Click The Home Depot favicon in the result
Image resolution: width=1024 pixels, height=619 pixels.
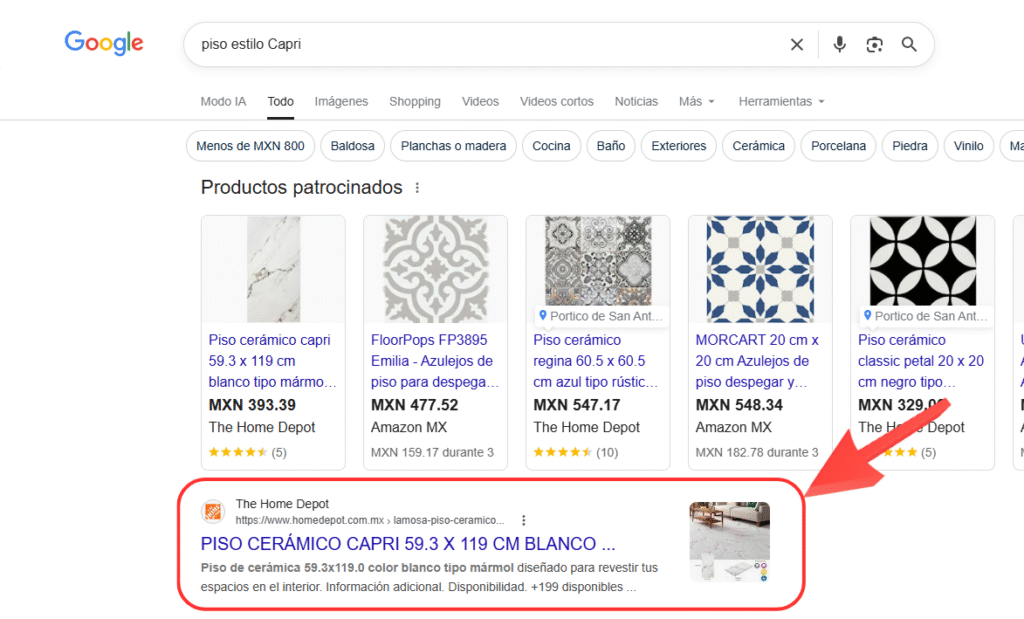(x=213, y=511)
